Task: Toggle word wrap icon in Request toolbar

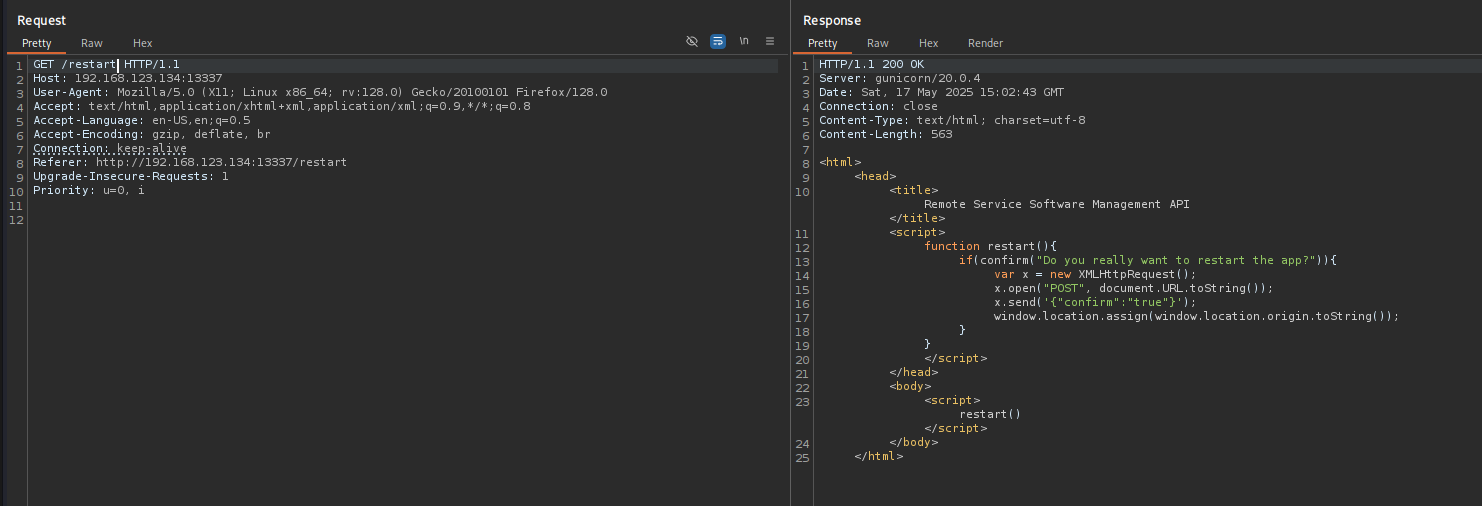Action: coord(717,41)
